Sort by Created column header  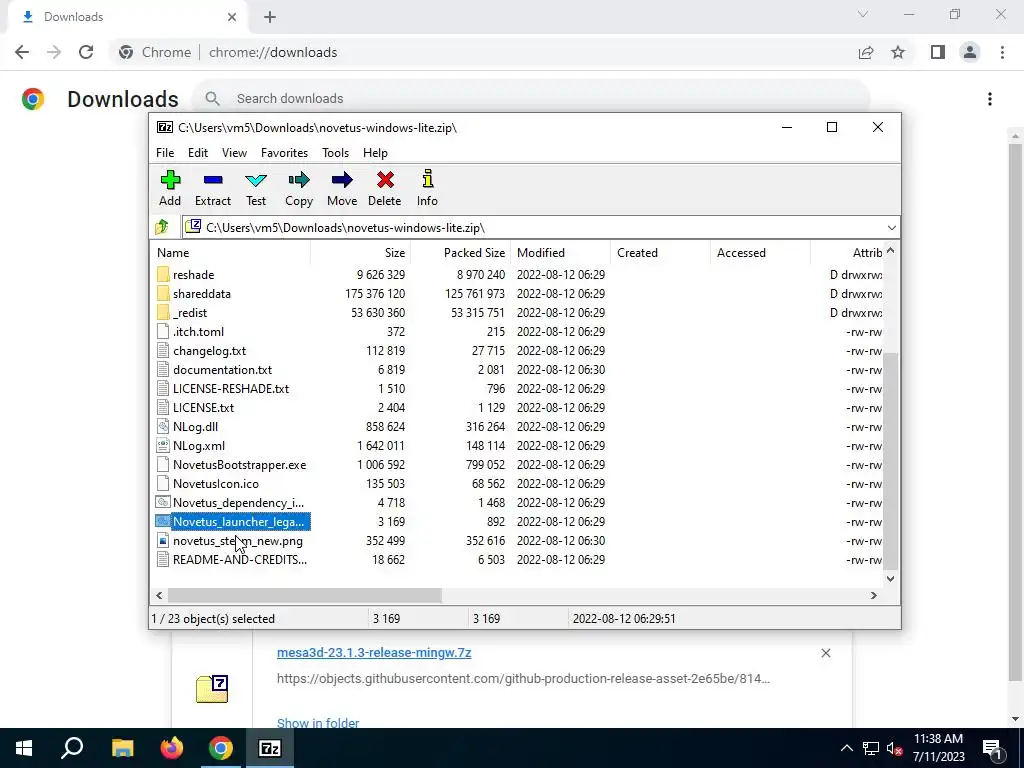[660, 253]
